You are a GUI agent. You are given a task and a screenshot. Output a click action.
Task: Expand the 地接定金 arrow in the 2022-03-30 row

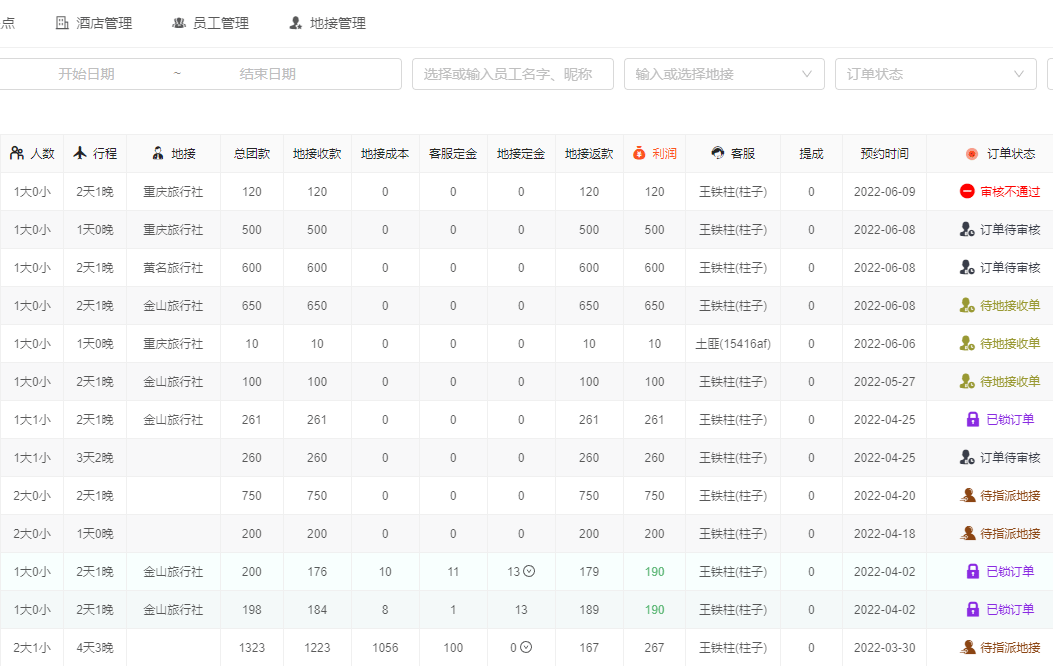pyautogui.click(x=526, y=647)
